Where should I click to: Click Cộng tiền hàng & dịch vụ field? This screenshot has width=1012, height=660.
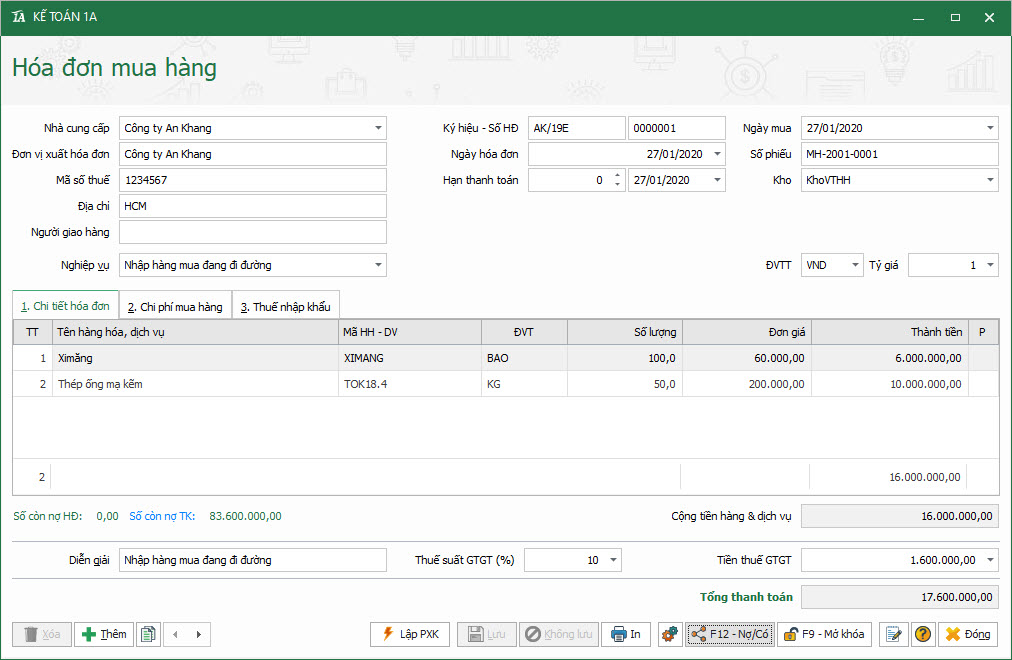pyautogui.click(x=900, y=516)
